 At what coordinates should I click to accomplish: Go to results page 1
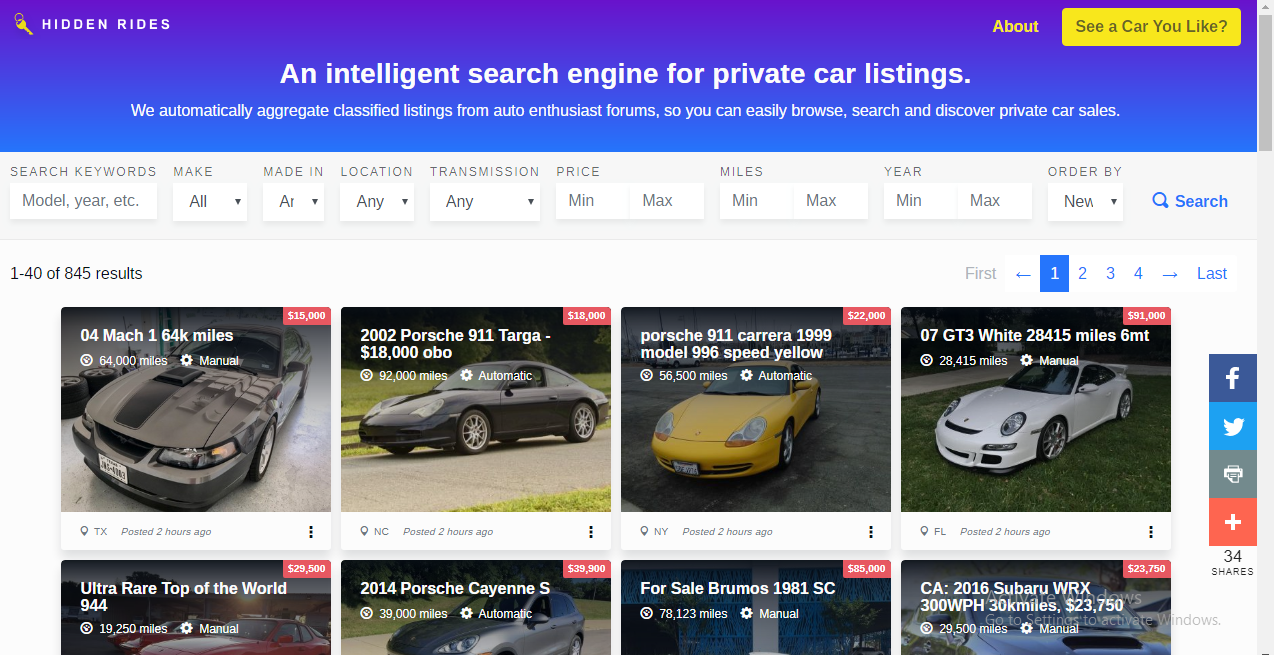(x=1054, y=273)
